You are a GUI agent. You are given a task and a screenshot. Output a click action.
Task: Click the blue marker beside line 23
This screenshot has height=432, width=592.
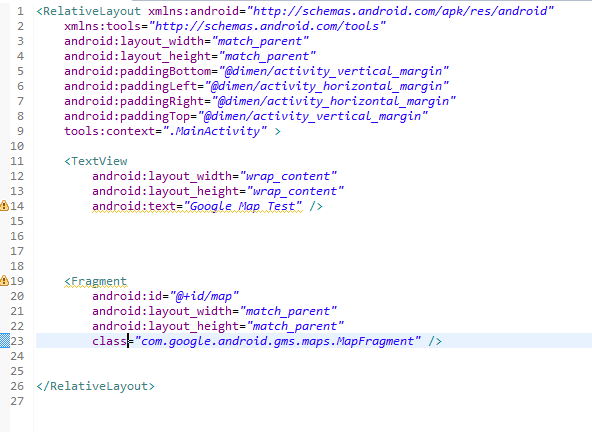click(x=5, y=341)
